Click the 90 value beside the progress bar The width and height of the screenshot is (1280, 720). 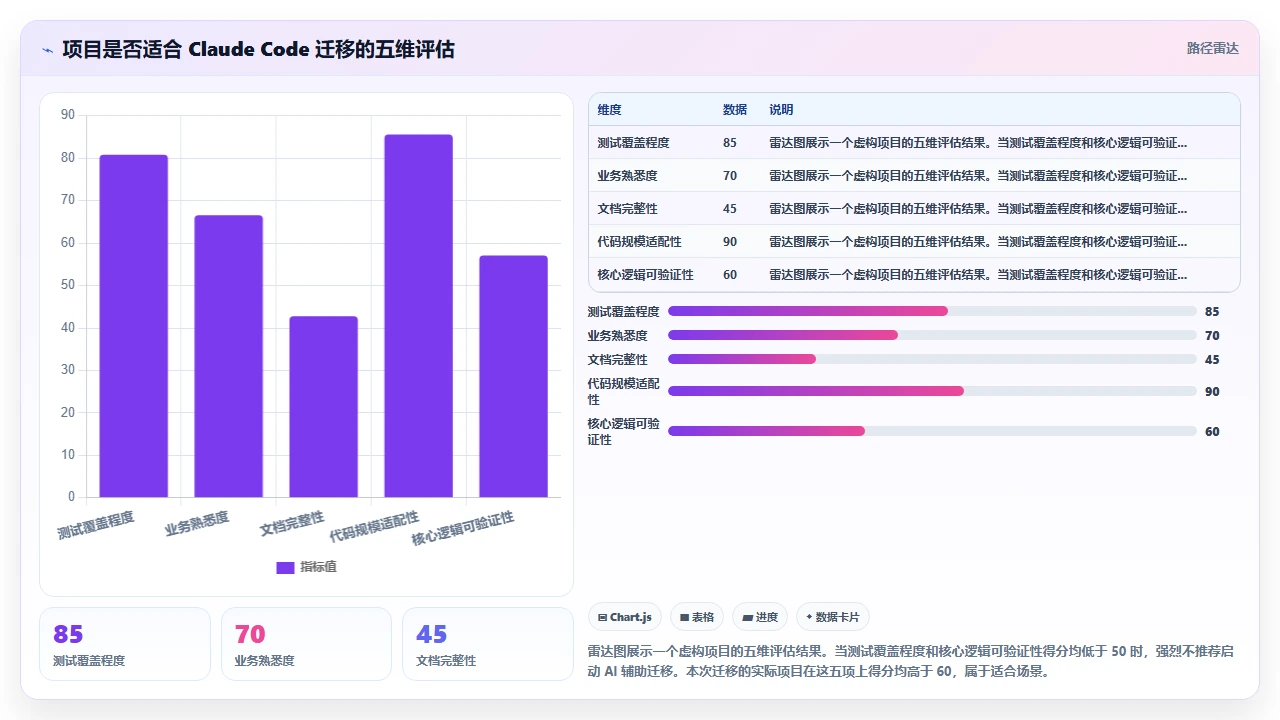(1212, 392)
